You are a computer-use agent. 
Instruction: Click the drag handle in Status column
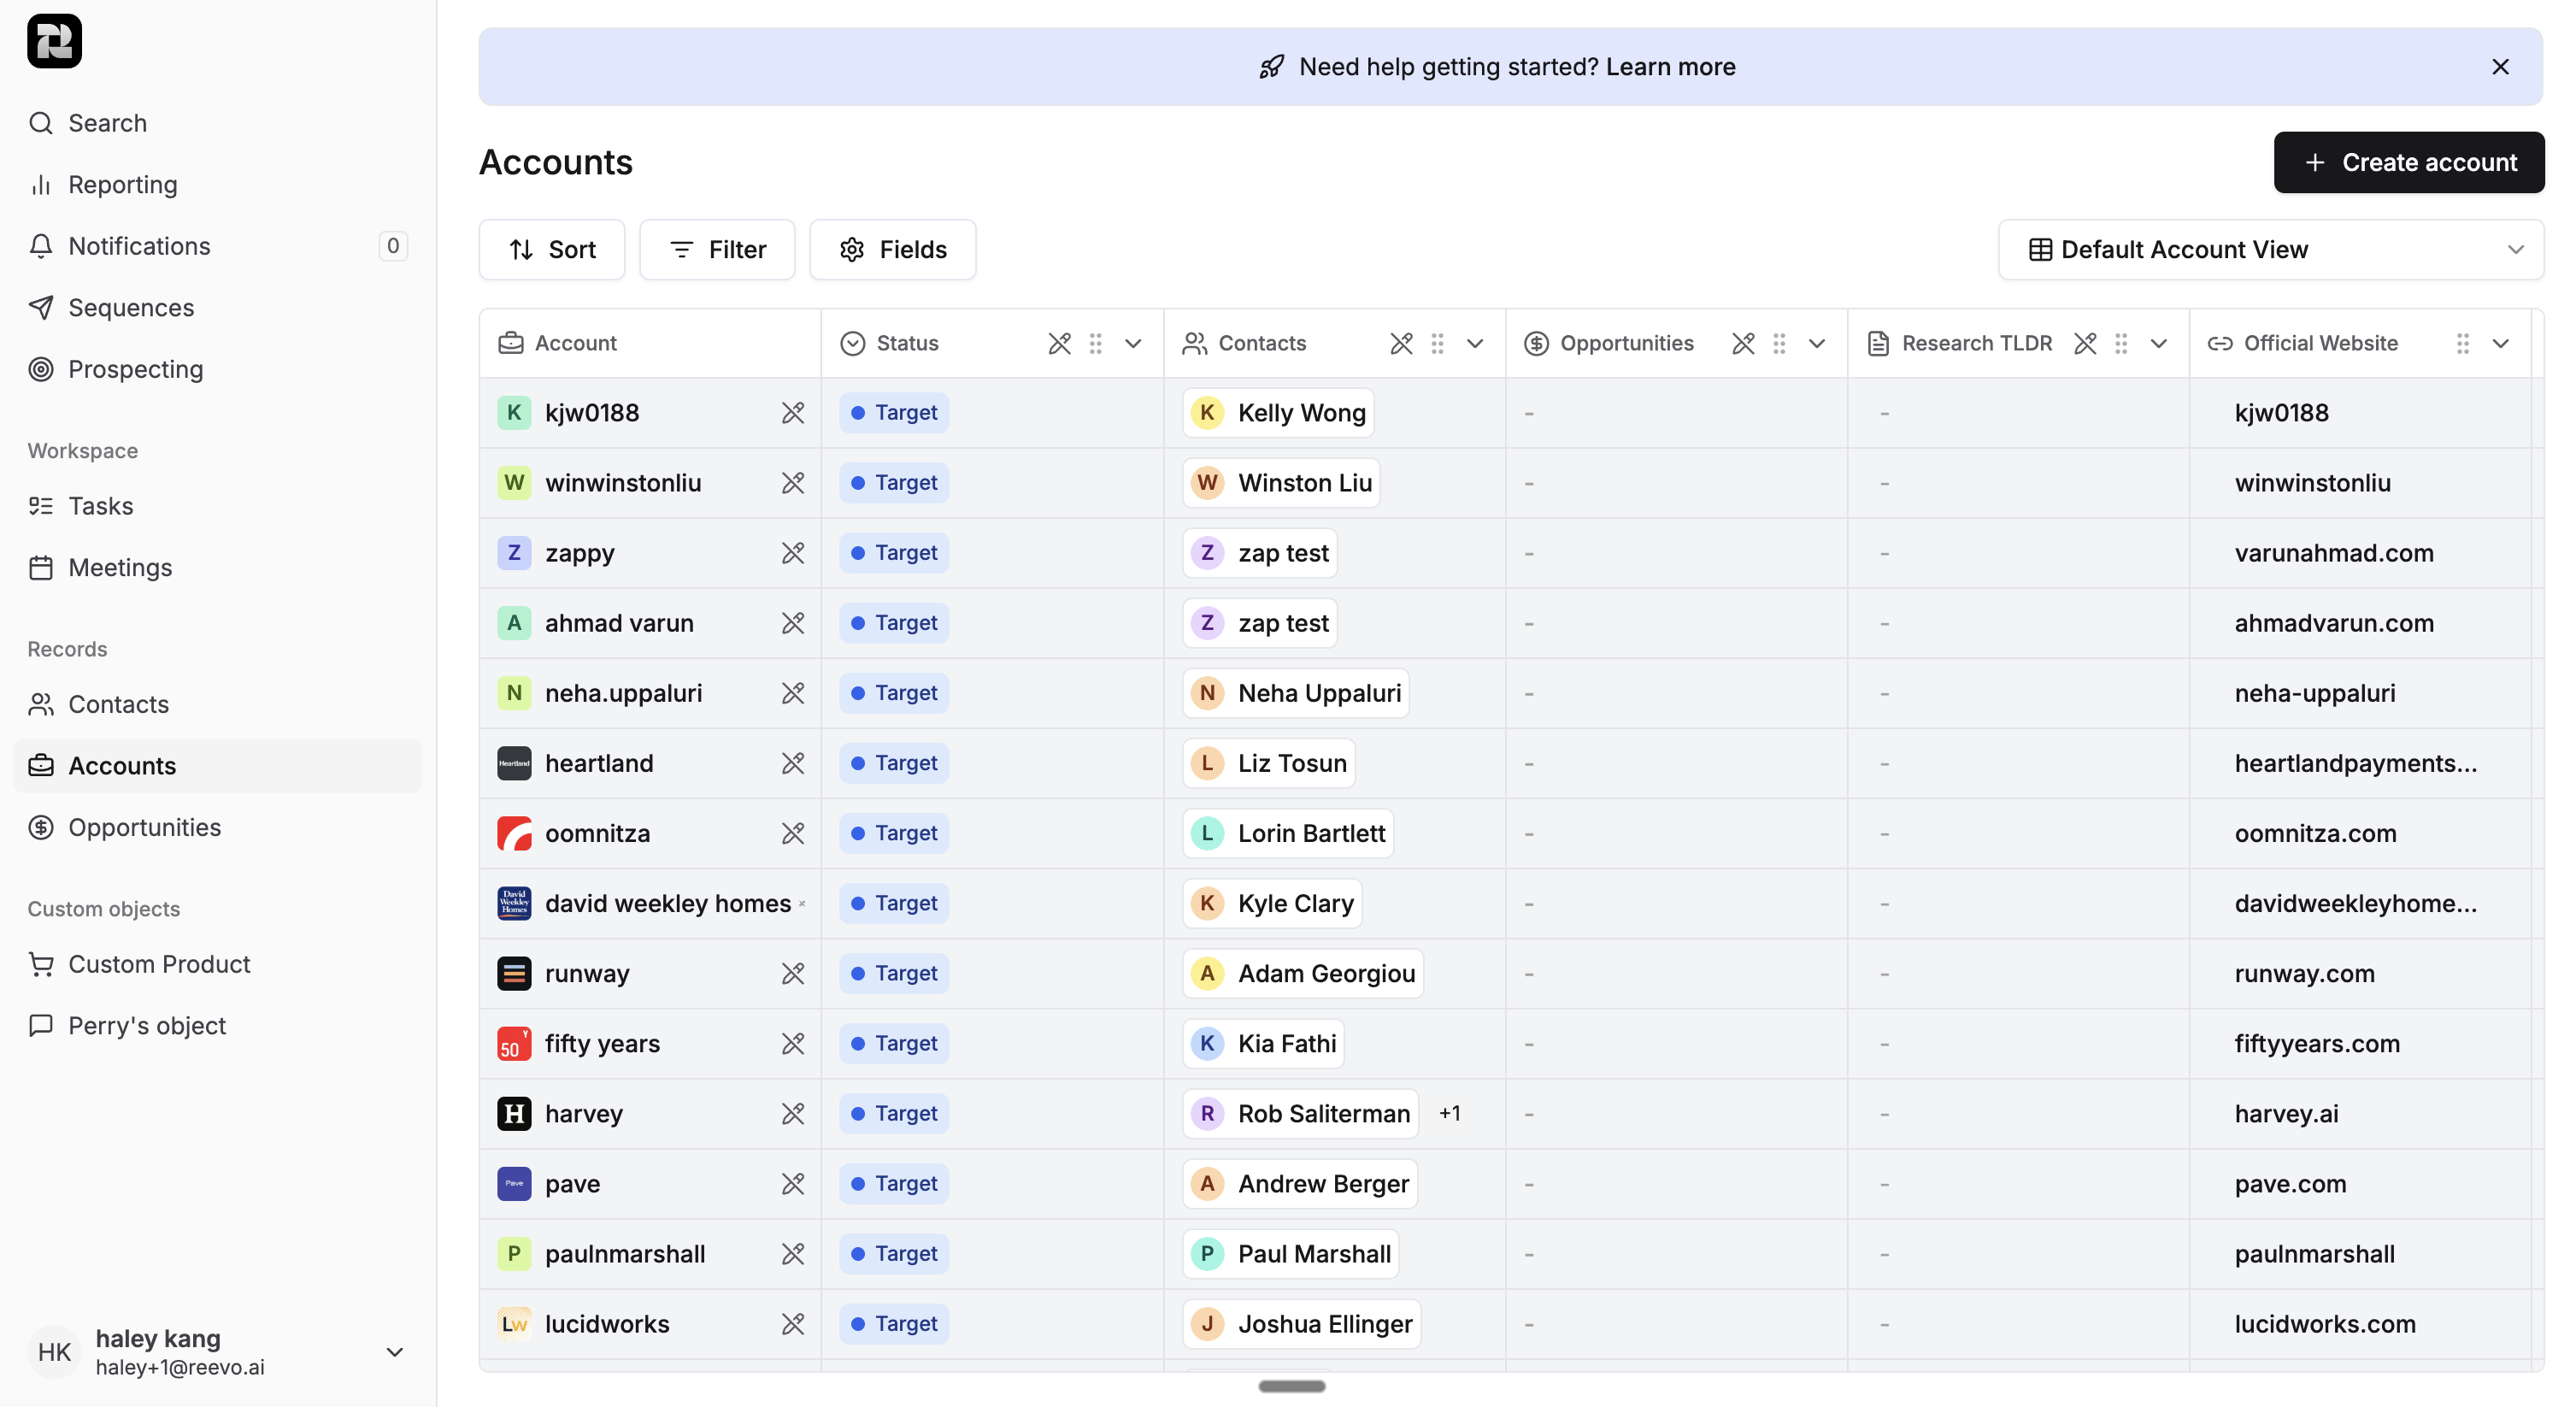1096,343
